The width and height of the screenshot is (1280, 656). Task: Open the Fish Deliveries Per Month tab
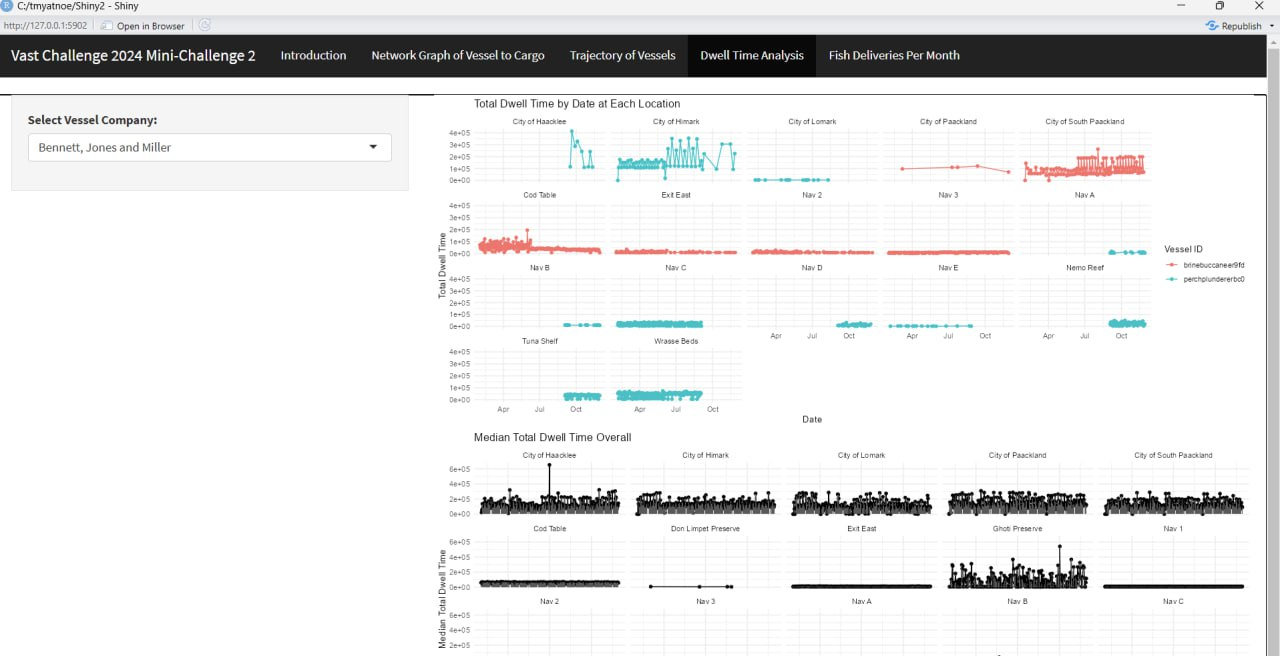(893, 55)
